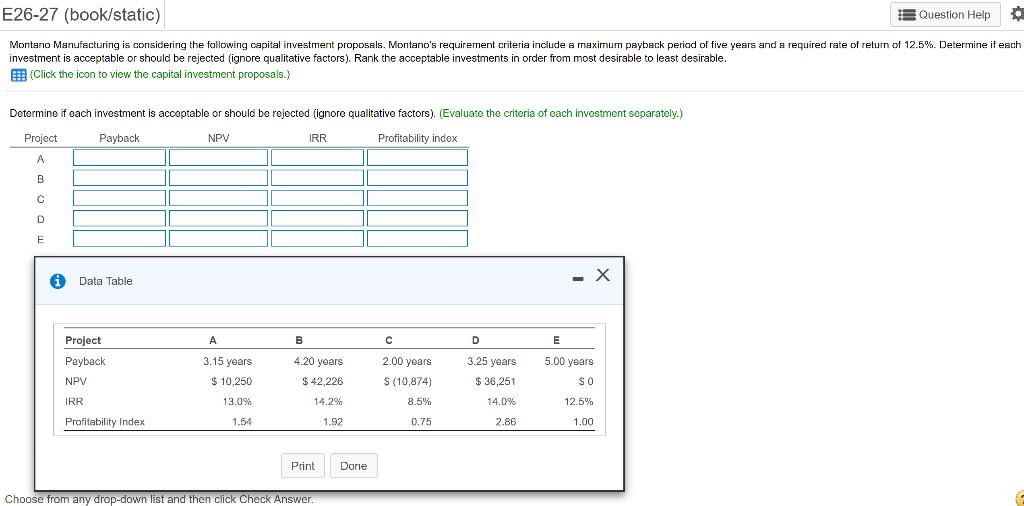
Task: Click IRR value 13.0%
Action: [238, 402]
